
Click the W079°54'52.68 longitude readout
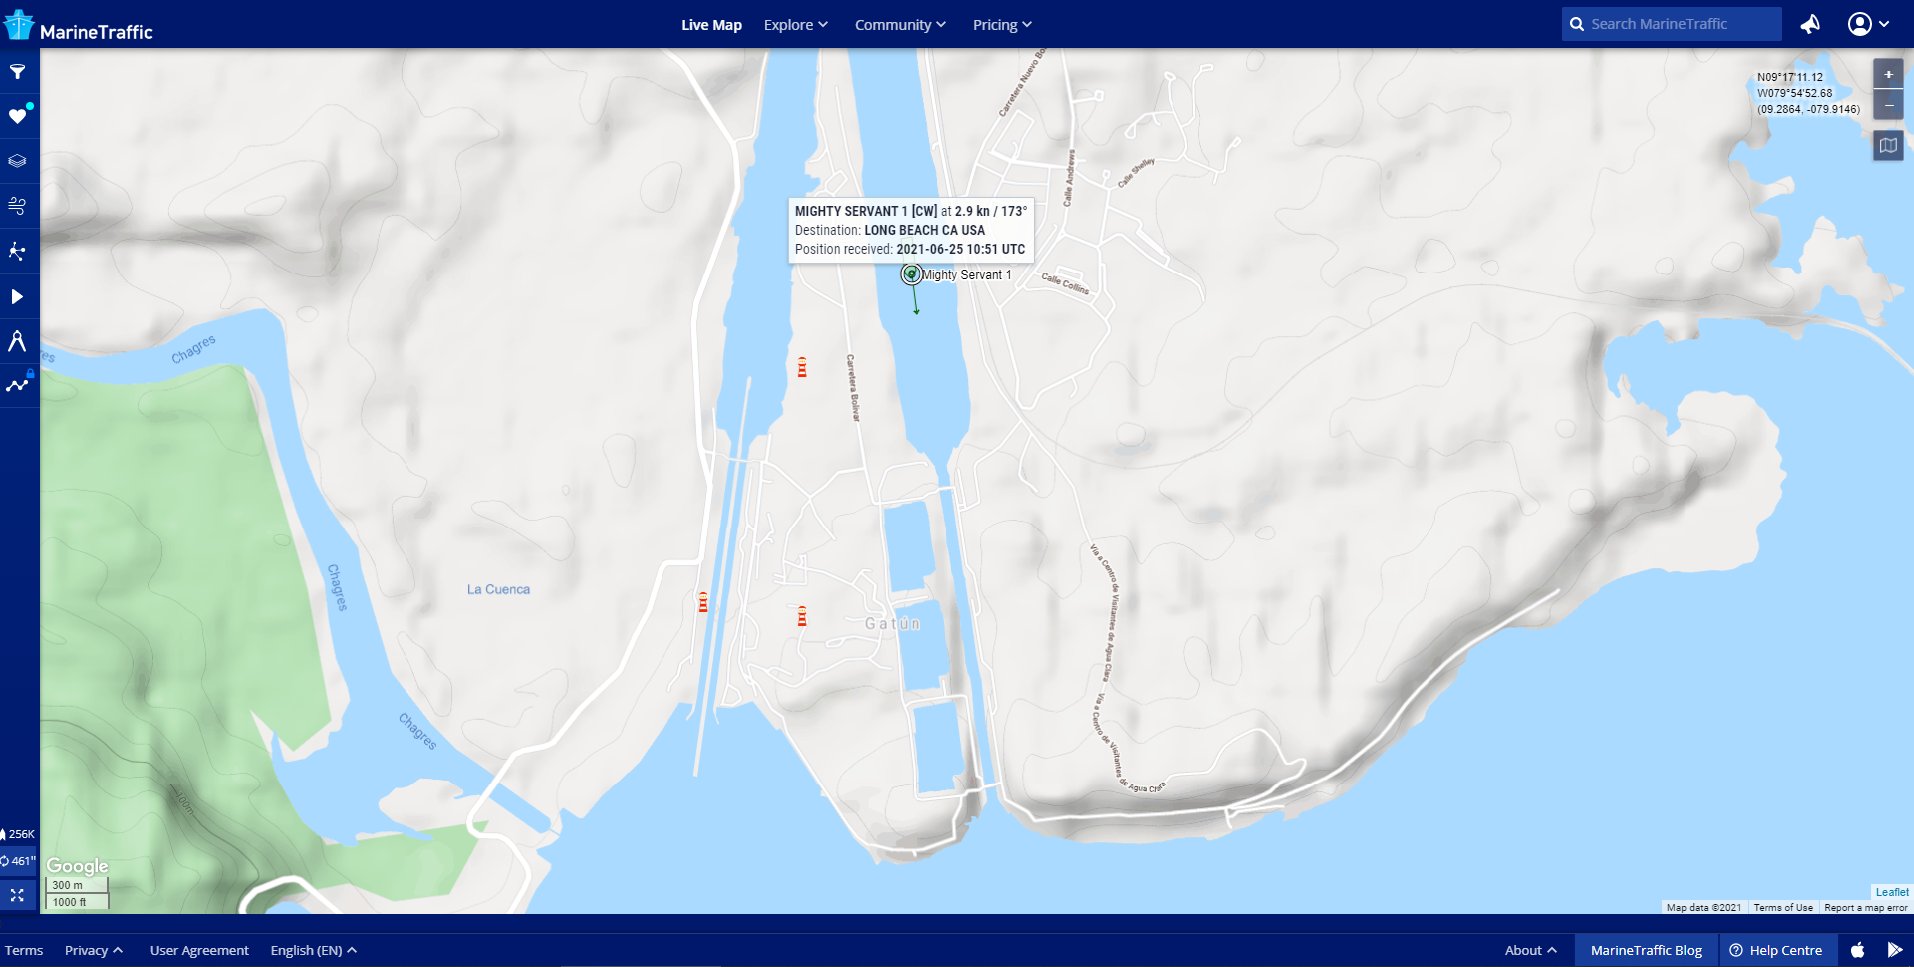coord(1795,93)
